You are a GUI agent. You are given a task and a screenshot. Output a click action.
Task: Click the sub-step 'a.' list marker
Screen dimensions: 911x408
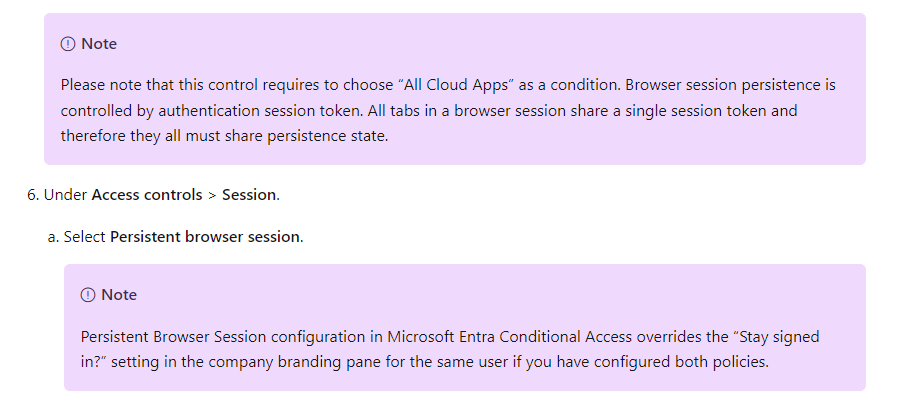point(53,237)
